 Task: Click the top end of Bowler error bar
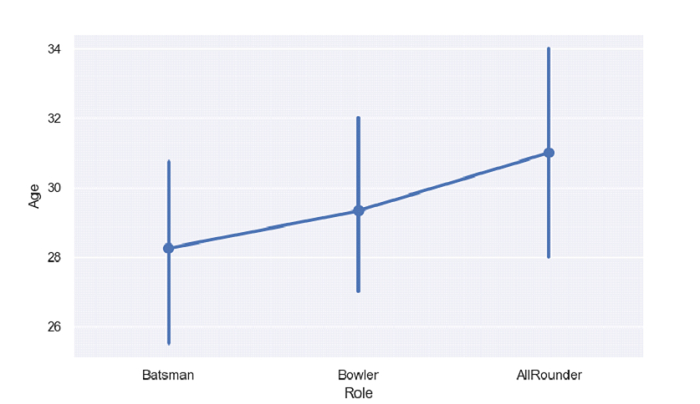358,118
